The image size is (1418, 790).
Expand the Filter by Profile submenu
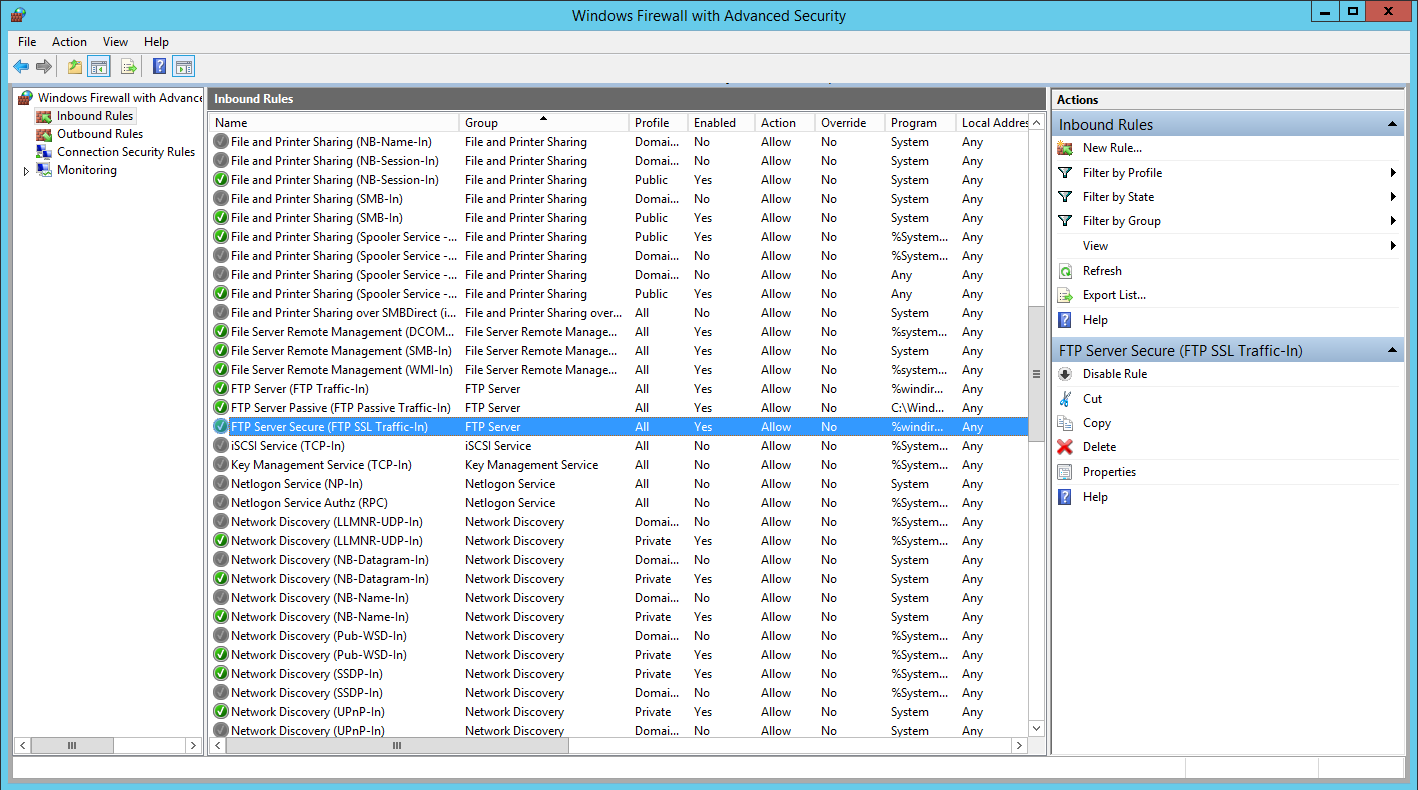point(1392,173)
